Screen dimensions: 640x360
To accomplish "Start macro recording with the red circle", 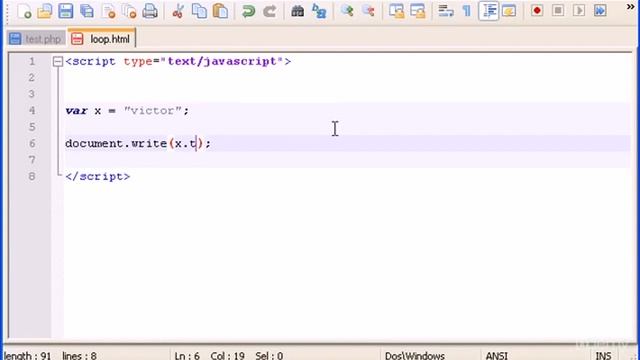I will point(537,11).
